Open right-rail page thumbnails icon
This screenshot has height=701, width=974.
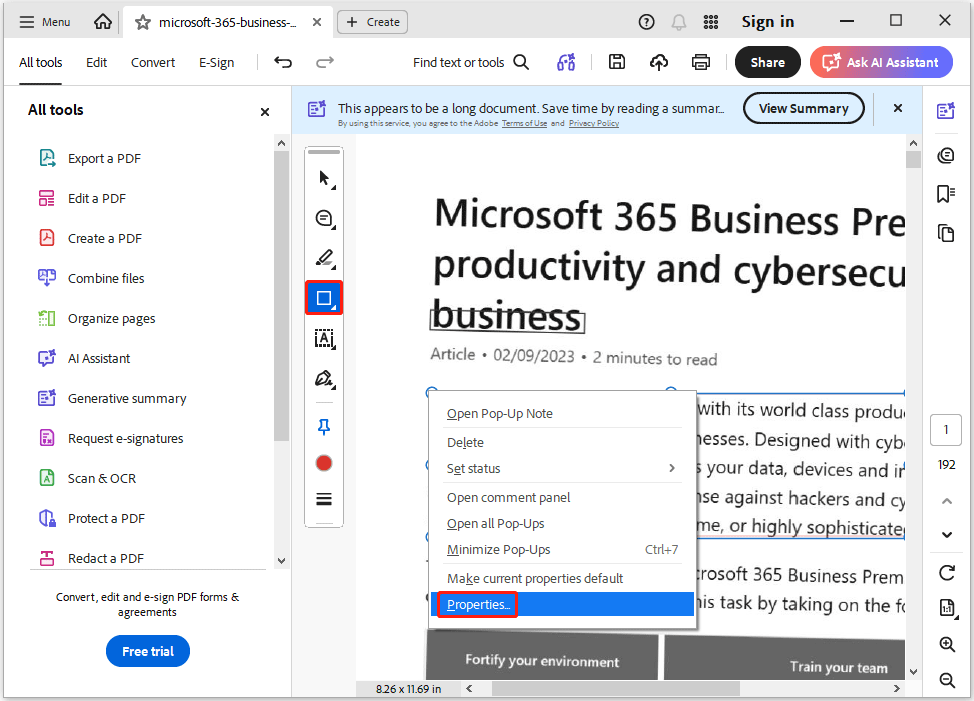(x=946, y=234)
